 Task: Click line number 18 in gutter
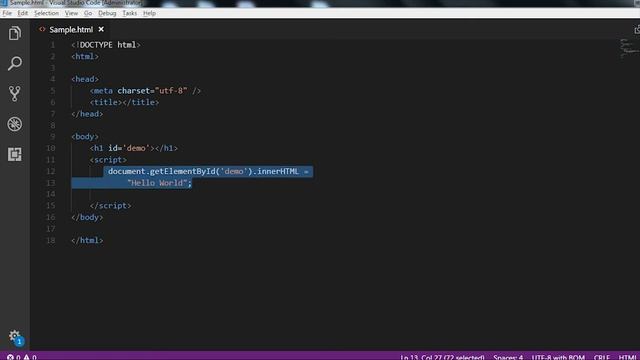51,240
